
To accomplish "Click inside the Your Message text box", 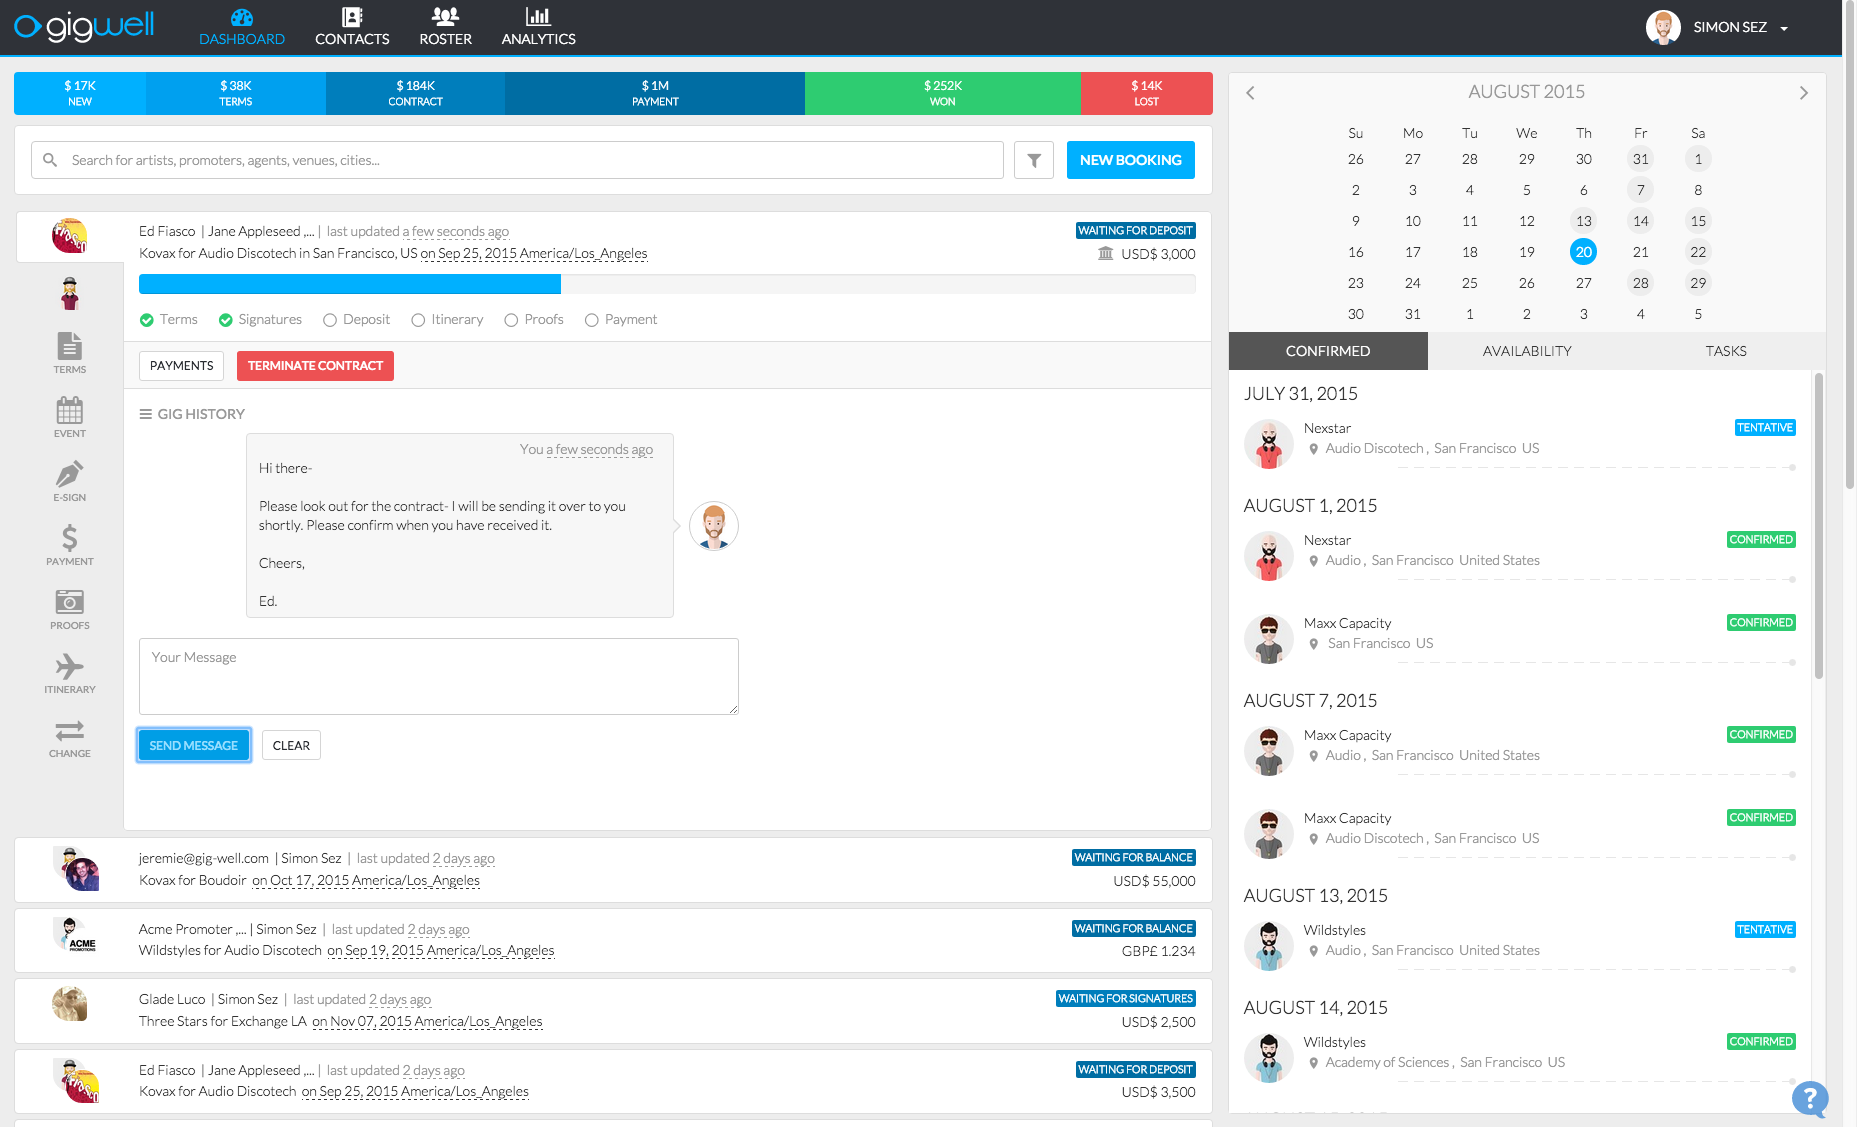I will pyautogui.click(x=438, y=677).
